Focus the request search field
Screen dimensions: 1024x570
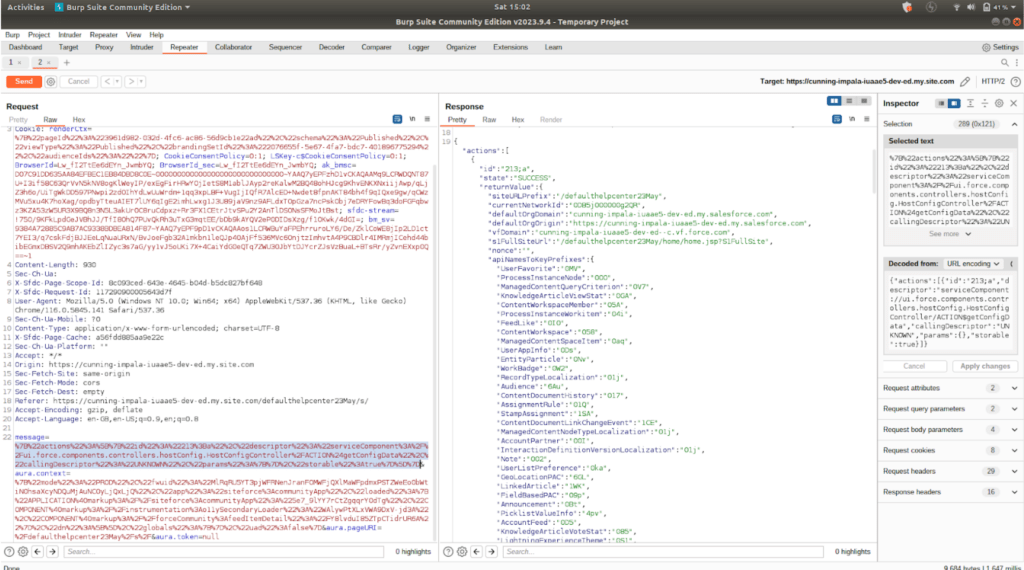coord(223,552)
